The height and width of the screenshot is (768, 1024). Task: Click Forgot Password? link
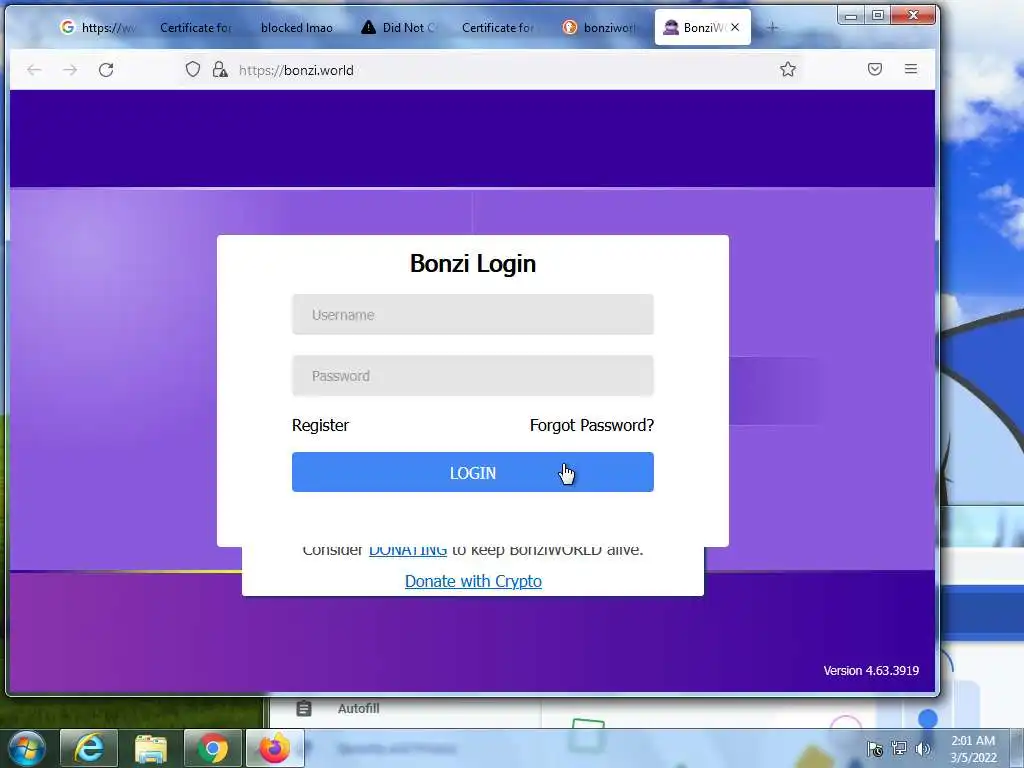592,425
